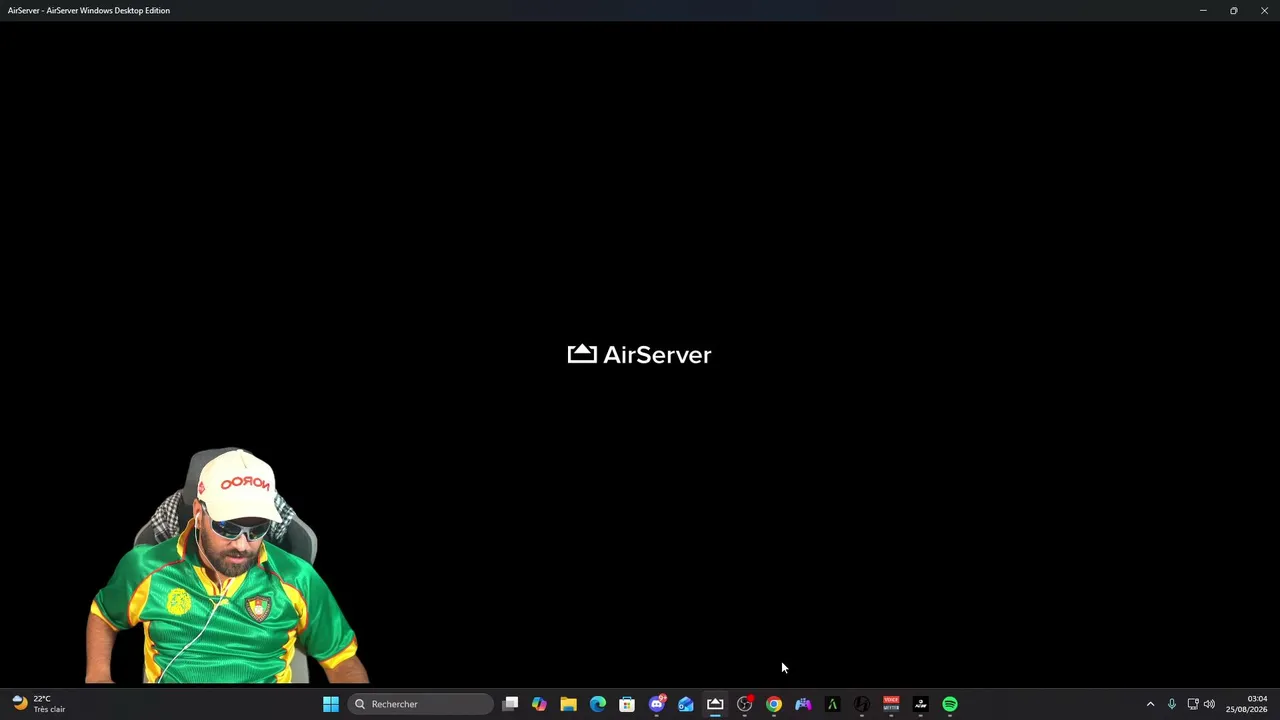1280x720 pixels.
Task: Open the clock and calendar flyout
Action: (x=1247, y=704)
